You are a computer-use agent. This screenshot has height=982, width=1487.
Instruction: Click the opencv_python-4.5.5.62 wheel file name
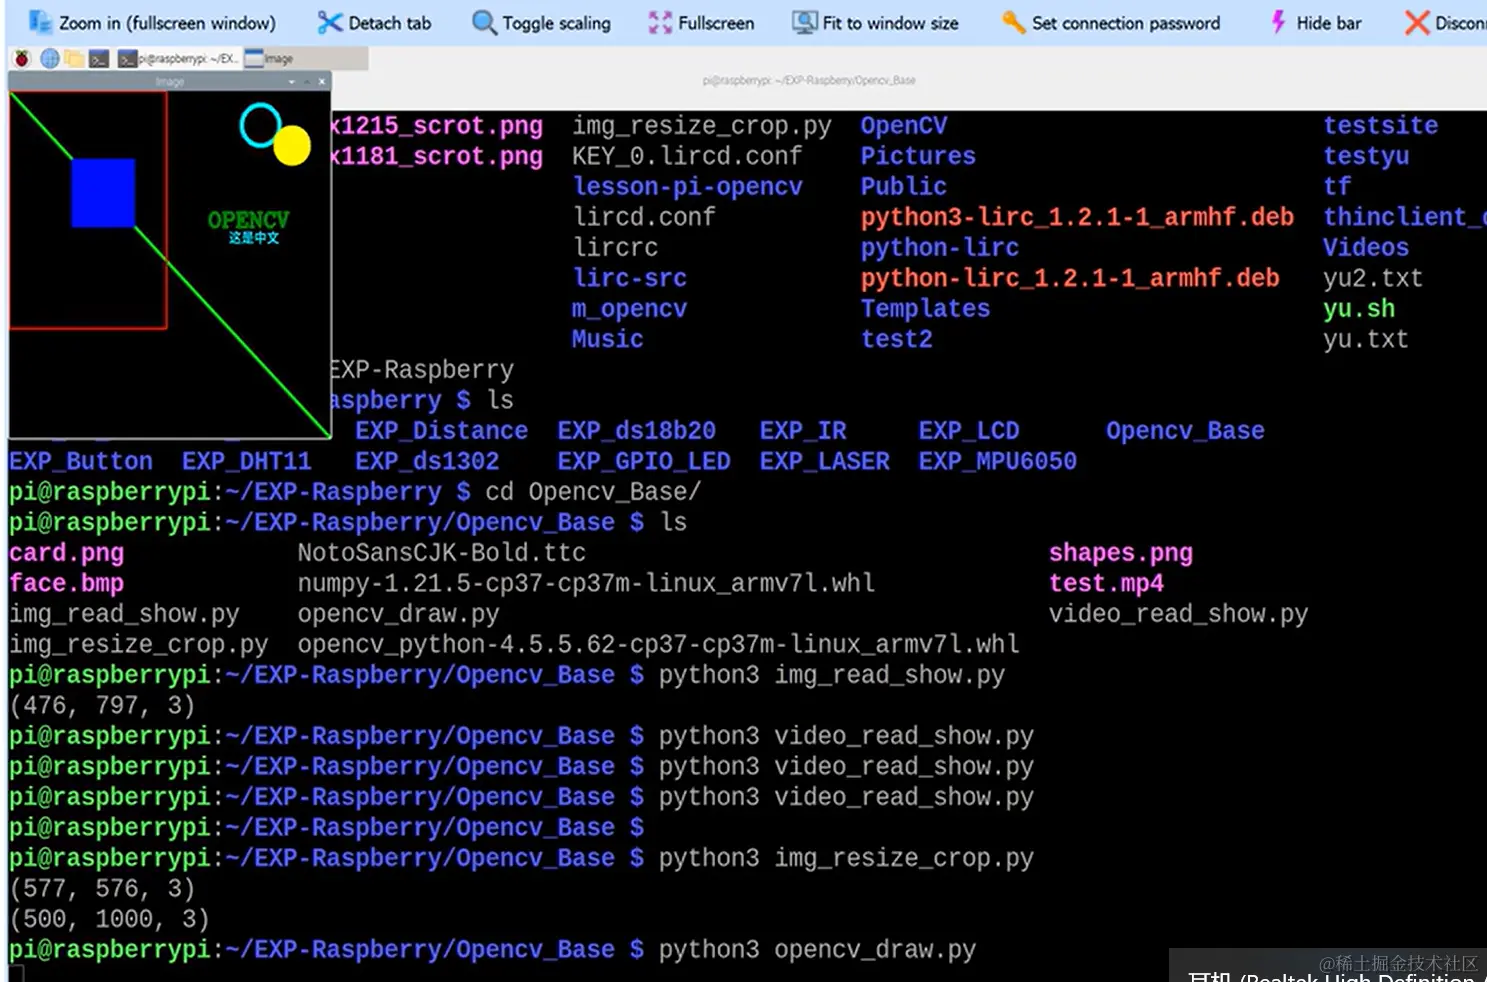658,644
